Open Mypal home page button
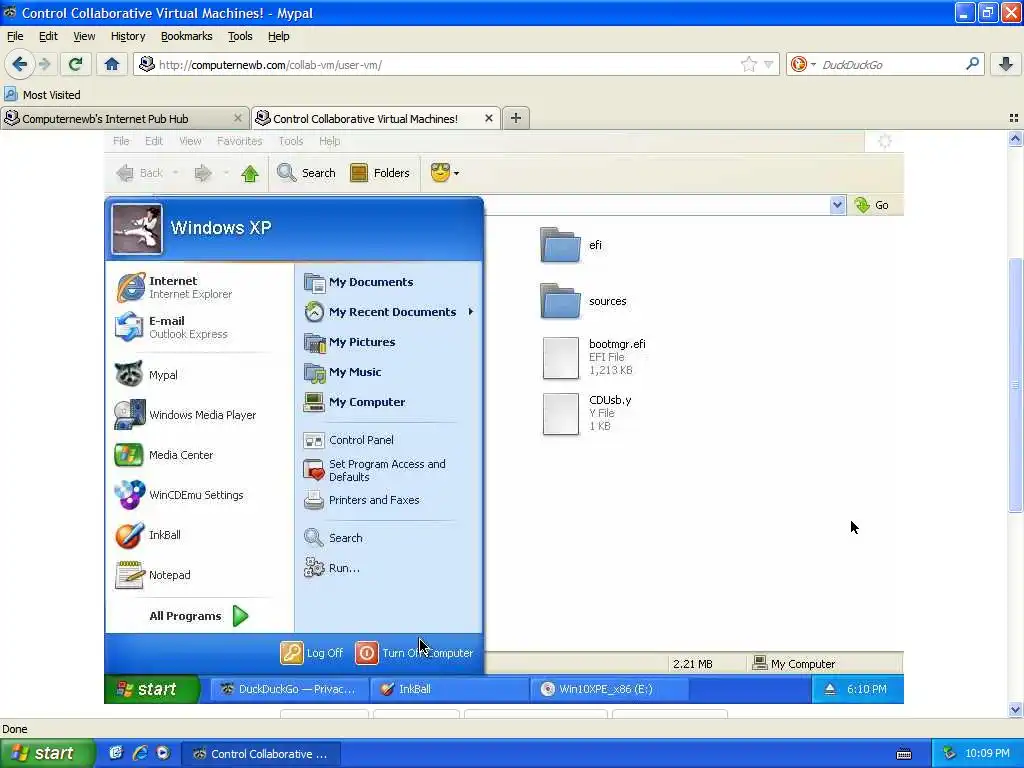This screenshot has width=1024, height=768. coord(112,64)
